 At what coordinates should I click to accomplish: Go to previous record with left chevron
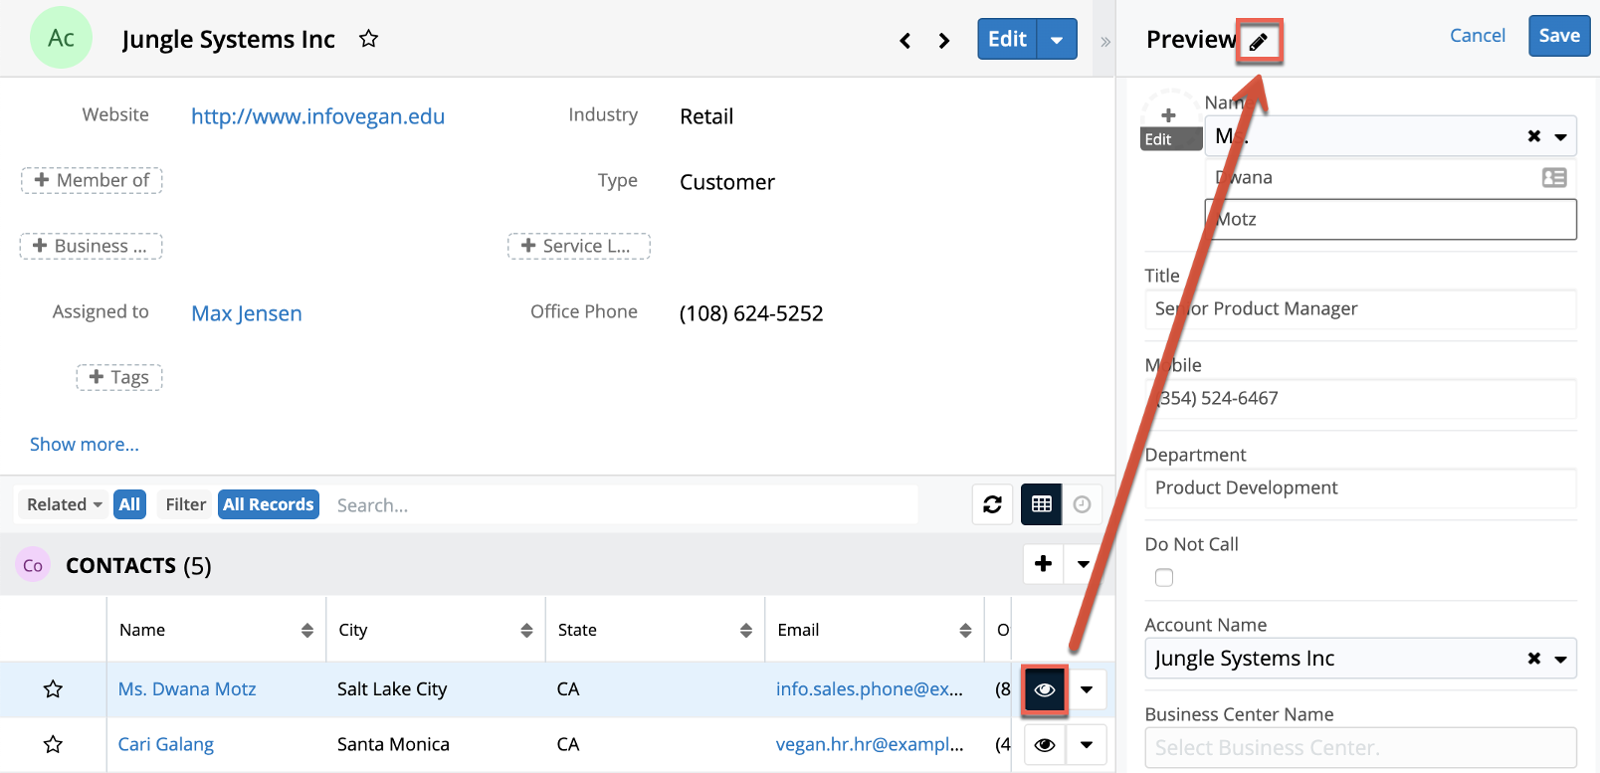[x=905, y=41]
